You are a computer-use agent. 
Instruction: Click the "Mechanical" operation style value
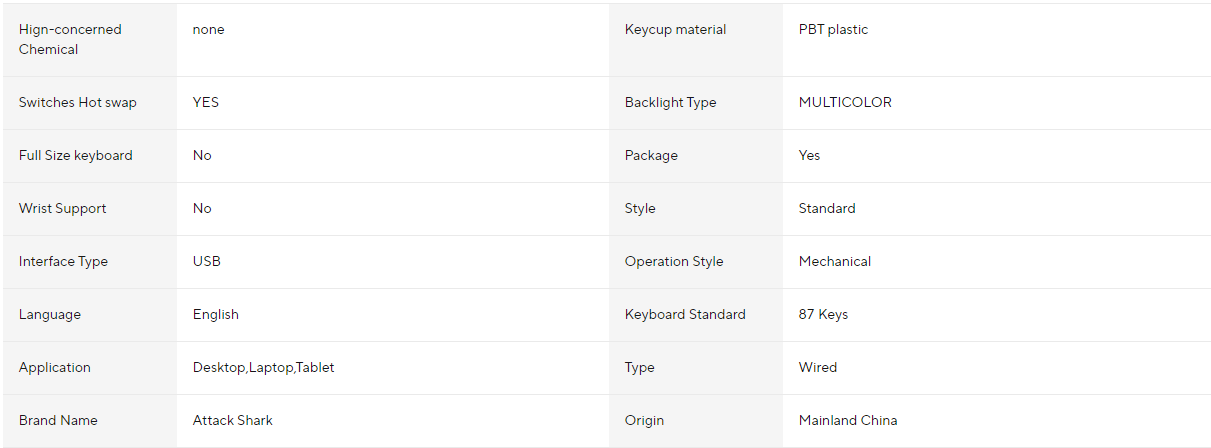tap(835, 262)
